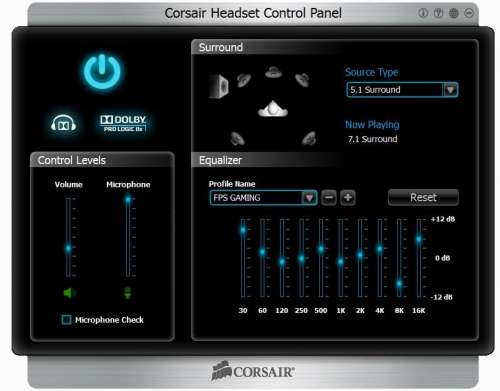Minimize the control panel window

[469, 13]
